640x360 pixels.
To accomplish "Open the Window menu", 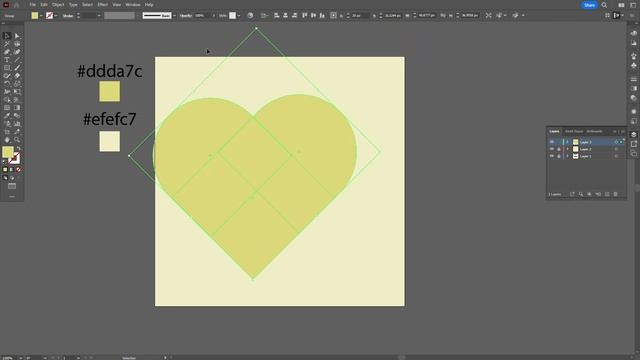I will pyautogui.click(x=133, y=5).
